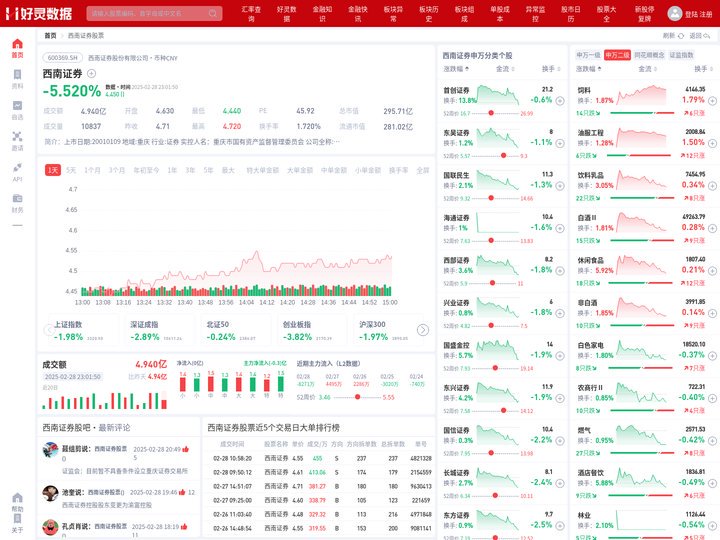Add 西南证券 to watchlist via plus icon

pyautogui.click(x=91, y=73)
